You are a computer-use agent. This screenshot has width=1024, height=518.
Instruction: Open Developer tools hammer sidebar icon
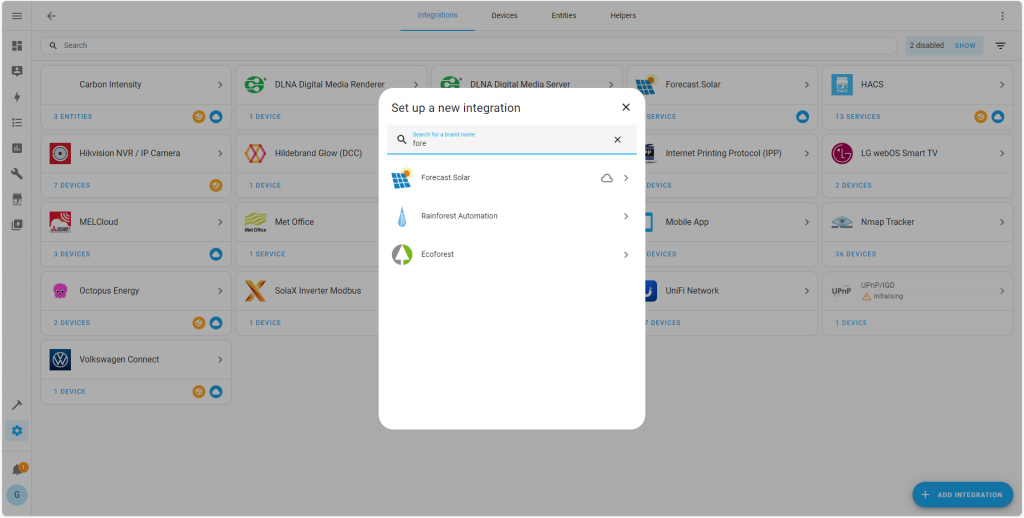pyautogui.click(x=17, y=405)
